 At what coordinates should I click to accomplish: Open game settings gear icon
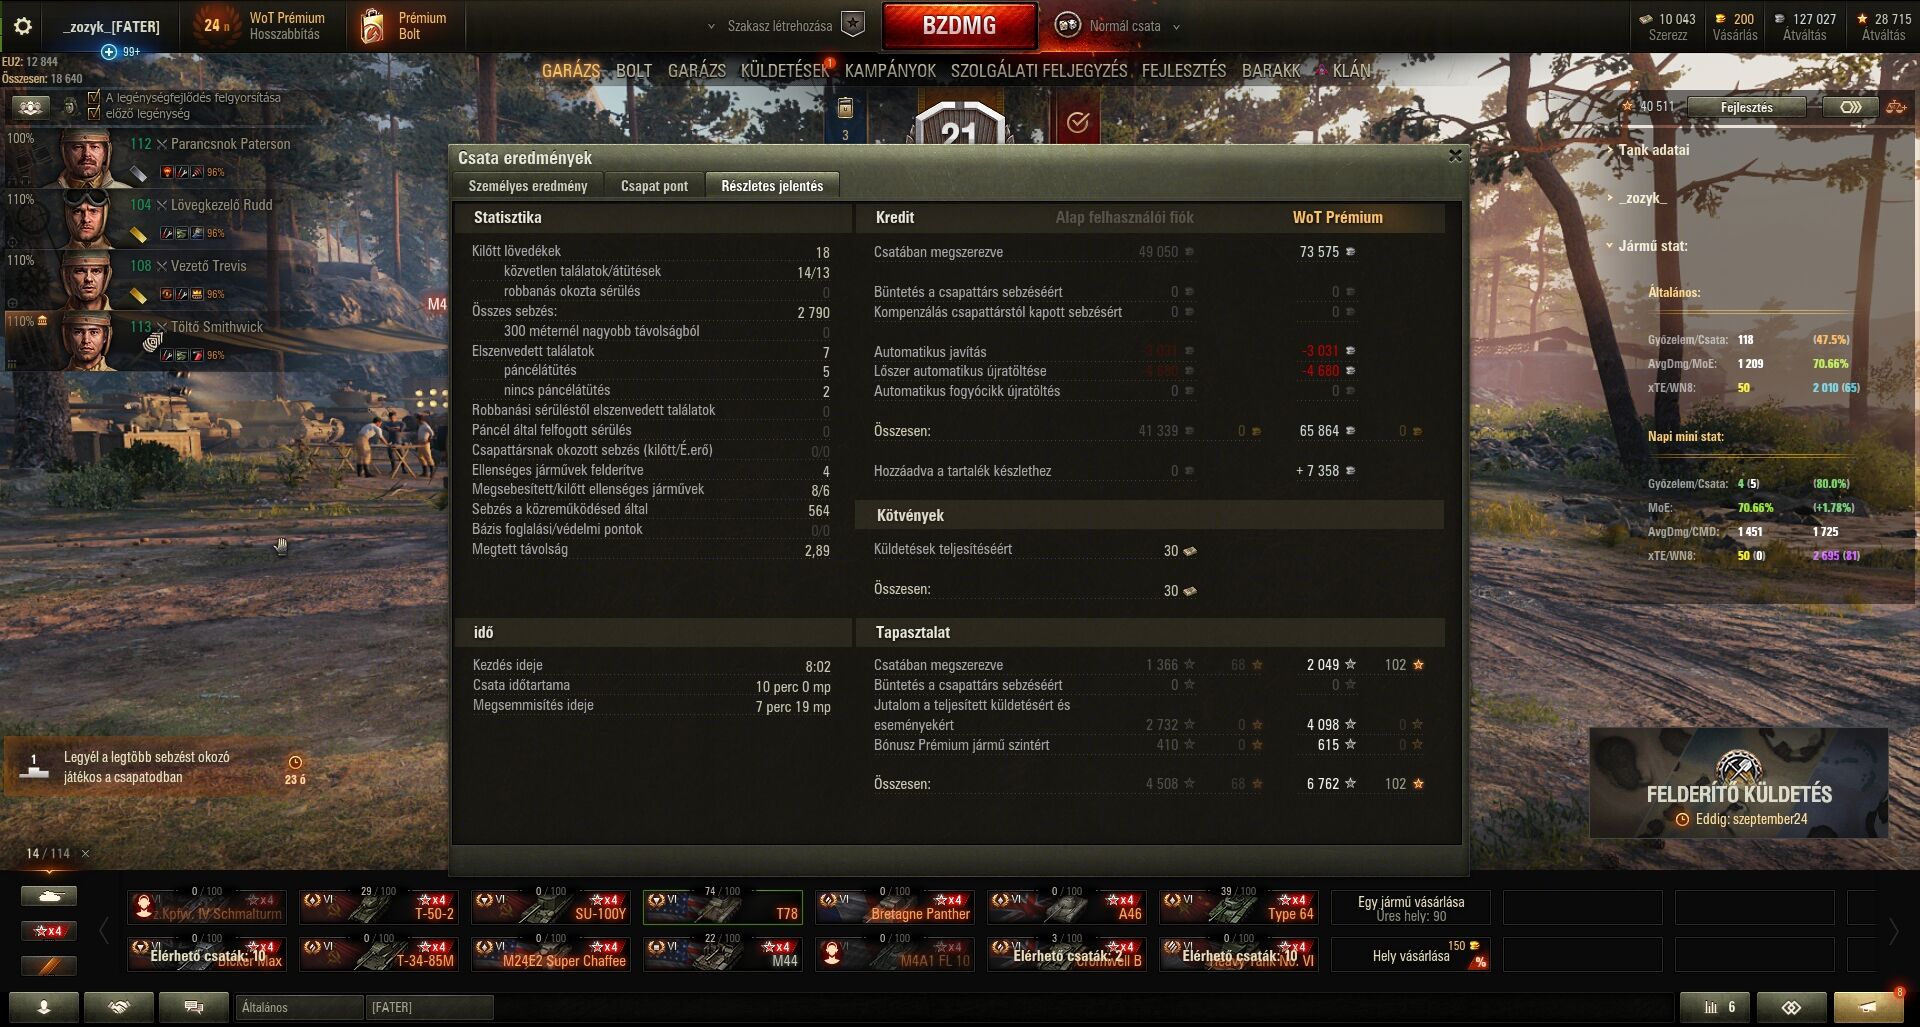[22, 27]
